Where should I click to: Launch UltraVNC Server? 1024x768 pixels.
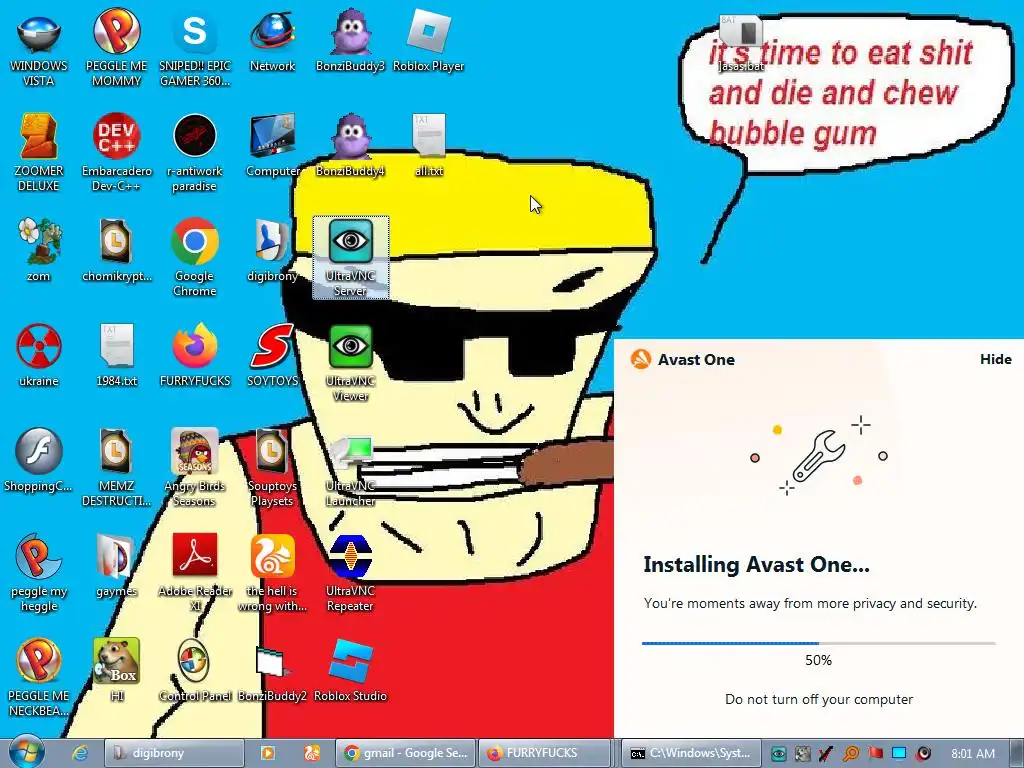[x=350, y=258]
